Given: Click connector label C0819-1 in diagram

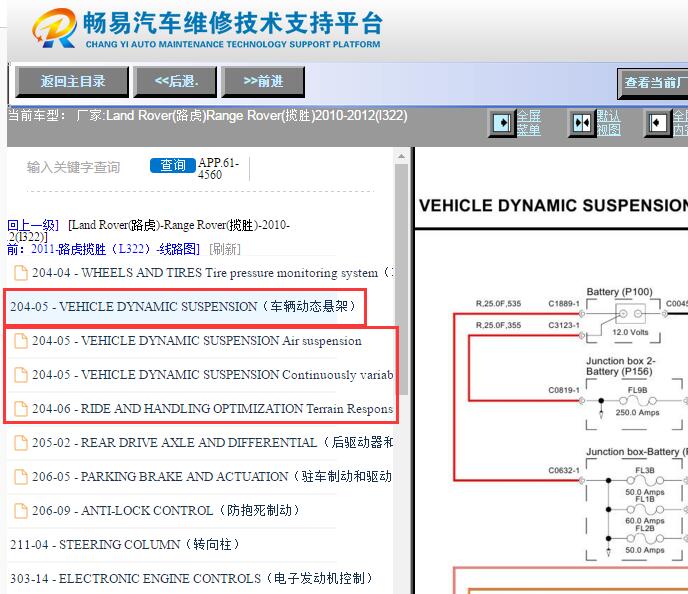Looking at the screenshot, I should pos(564,390).
